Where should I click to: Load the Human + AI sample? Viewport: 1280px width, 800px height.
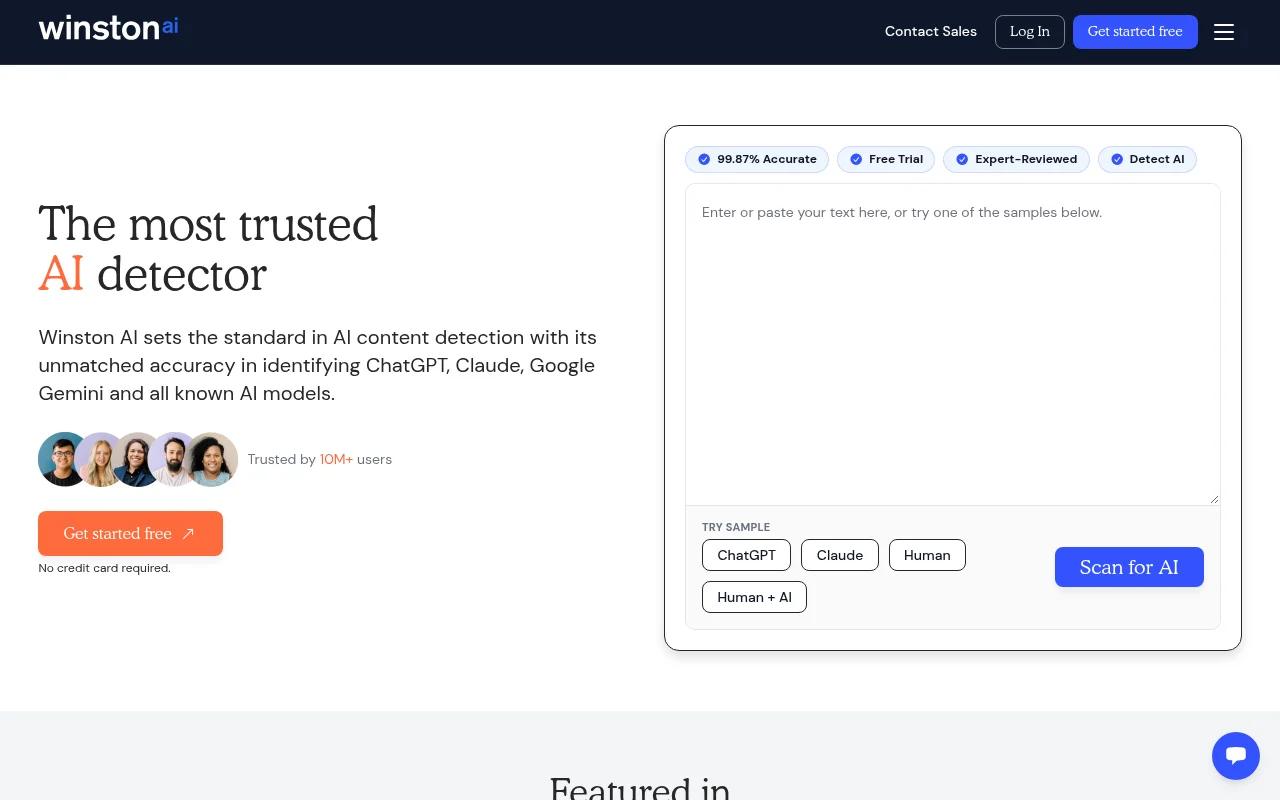(754, 597)
